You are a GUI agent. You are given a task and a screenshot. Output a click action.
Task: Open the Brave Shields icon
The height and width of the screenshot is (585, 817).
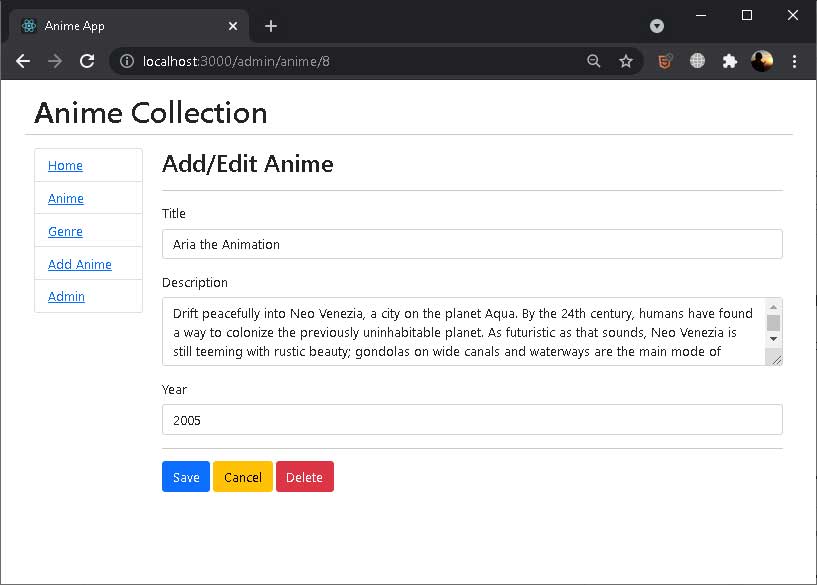click(x=665, y=60)
